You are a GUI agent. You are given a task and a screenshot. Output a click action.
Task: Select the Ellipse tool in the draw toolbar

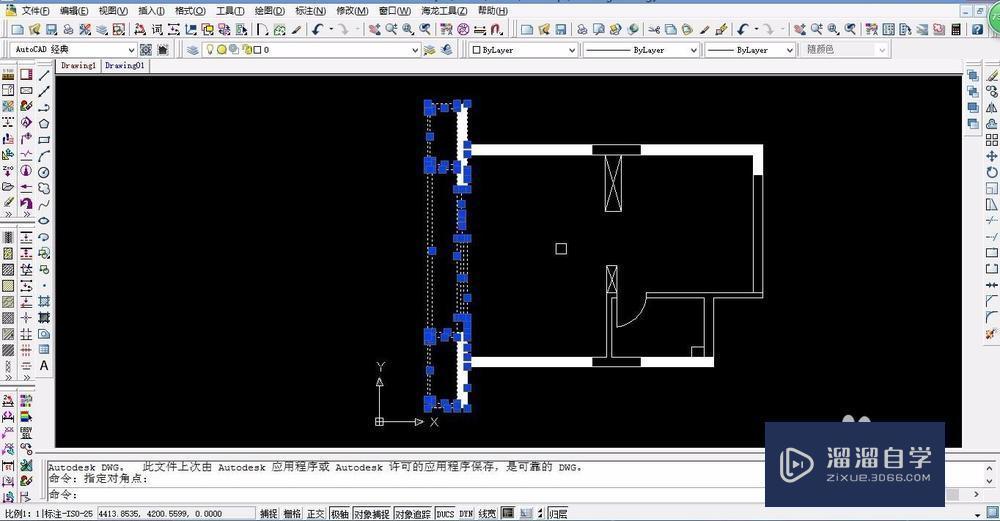point(44,221)
